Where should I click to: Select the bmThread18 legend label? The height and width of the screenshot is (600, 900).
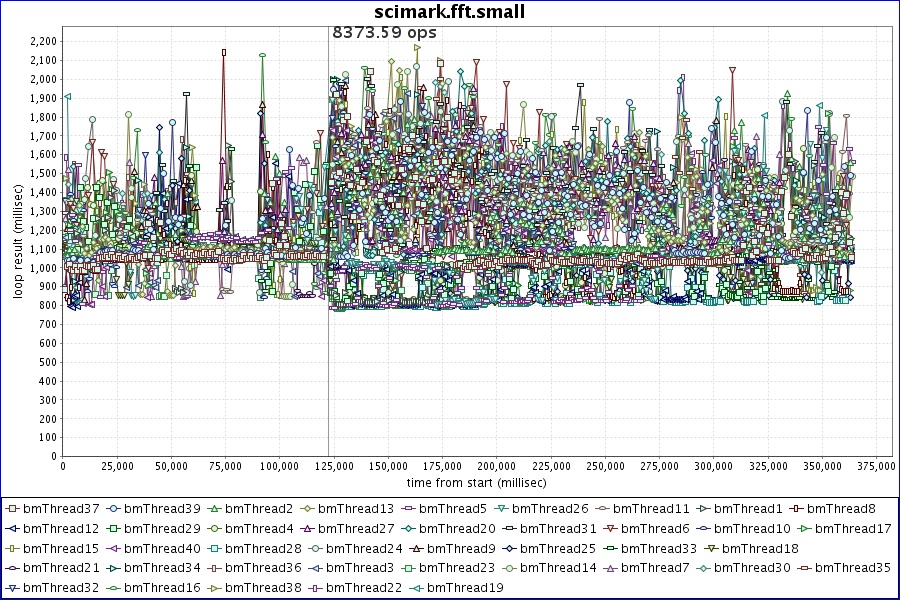coord(760,548)
